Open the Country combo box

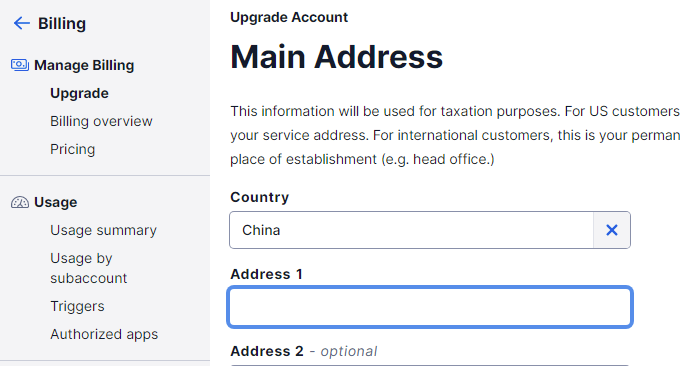(411, 230)
